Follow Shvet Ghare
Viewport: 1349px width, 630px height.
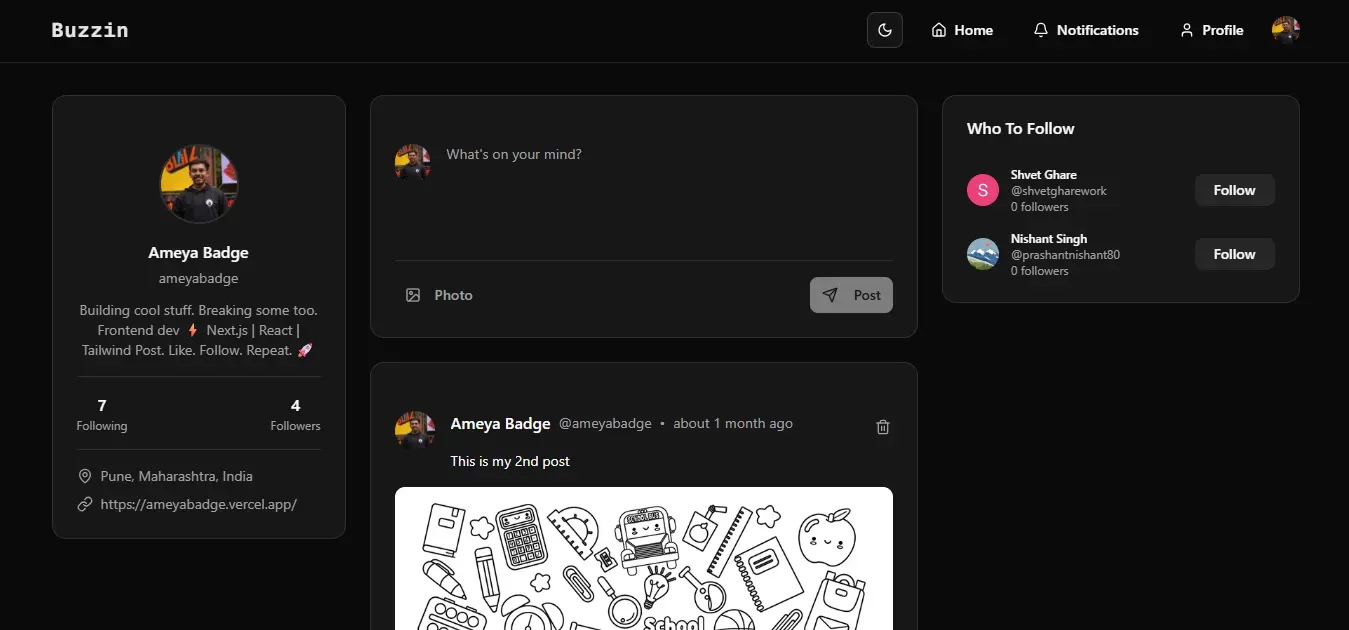point(1234,190)
